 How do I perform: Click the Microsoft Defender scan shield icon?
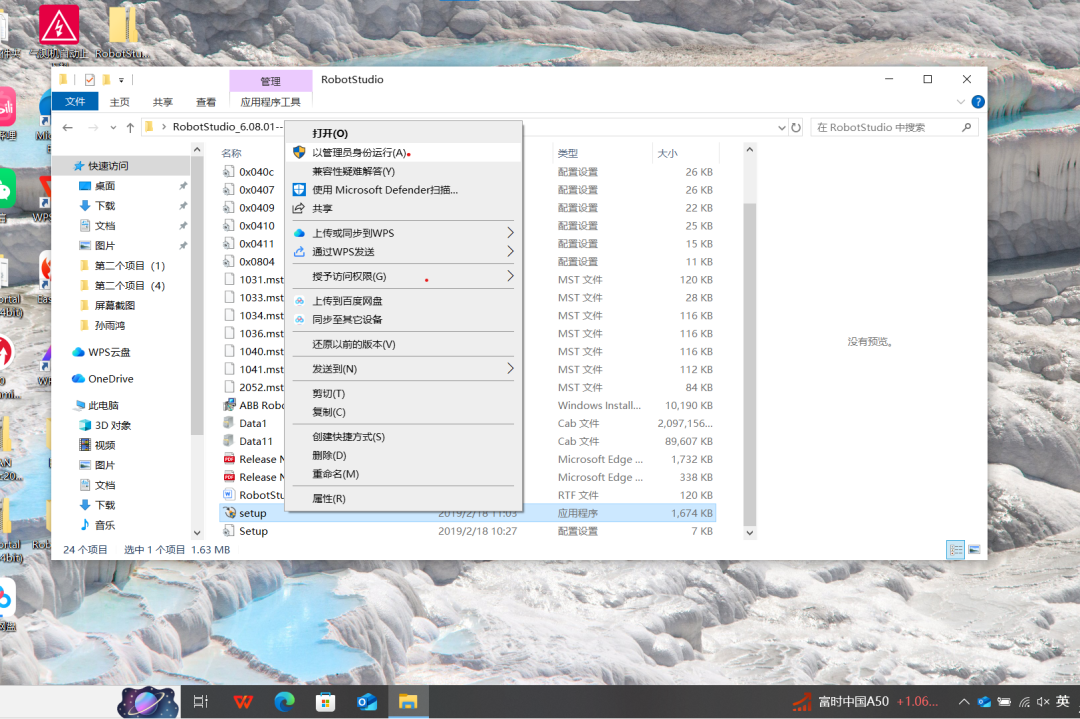pyautogui.click(x=298, y=190)
